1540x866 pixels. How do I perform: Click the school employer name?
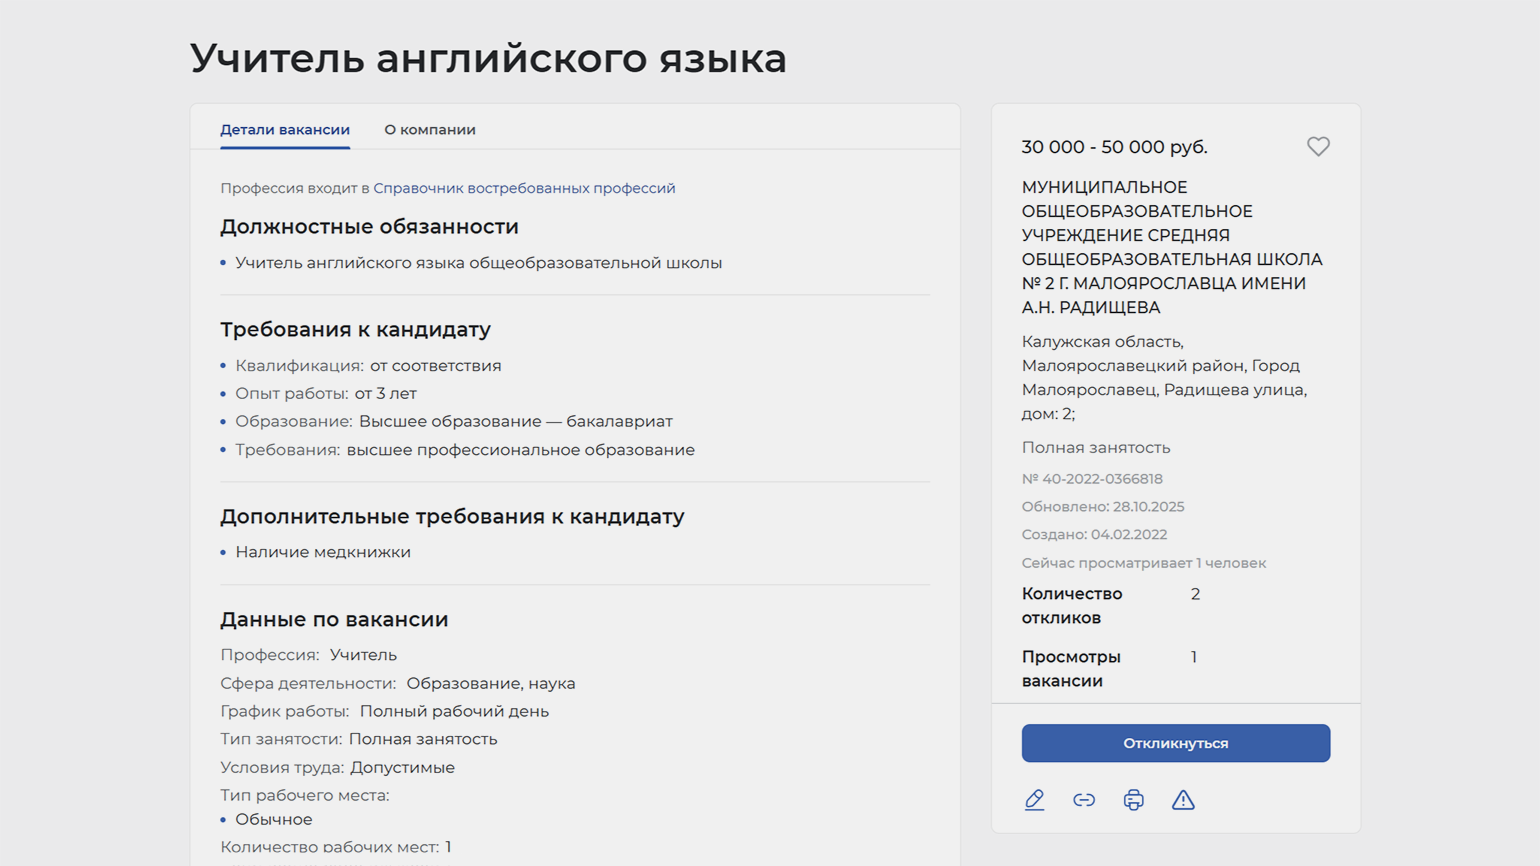pyautogui.click(x=1171, y=247)
